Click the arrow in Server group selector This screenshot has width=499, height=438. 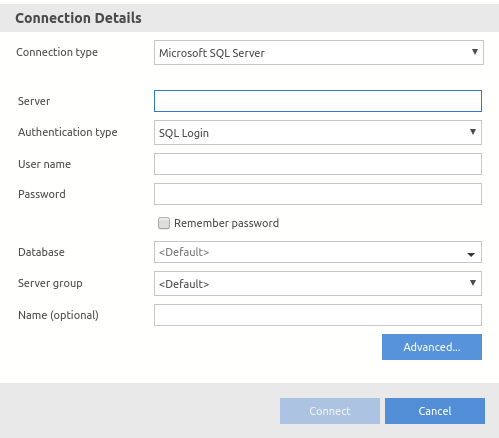coord(473,283)
